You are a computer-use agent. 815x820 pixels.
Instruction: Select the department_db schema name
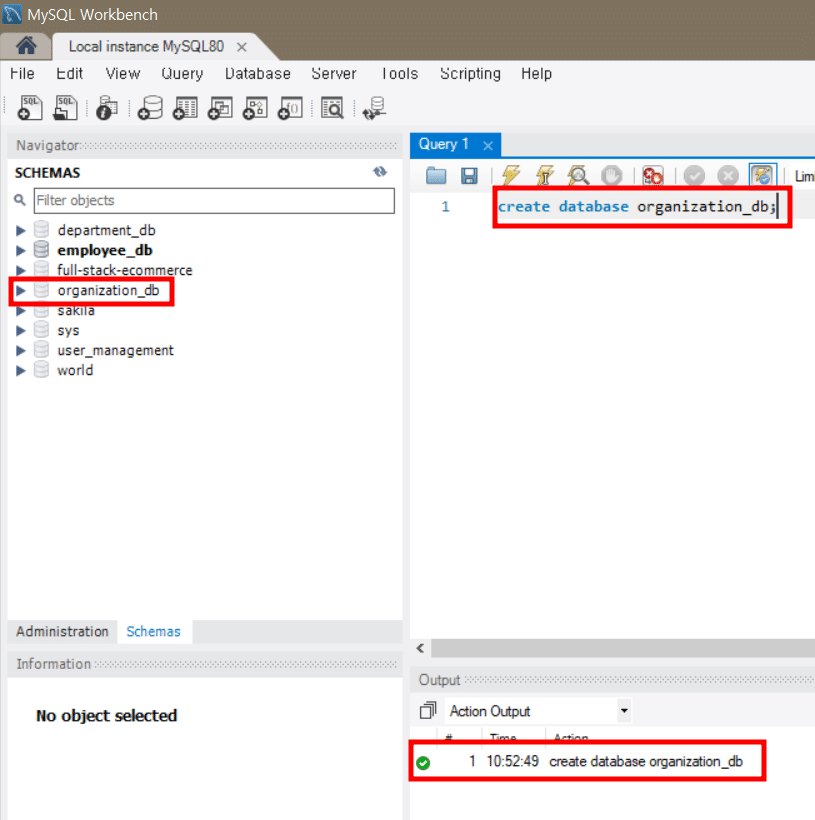[x=106, y=230]
